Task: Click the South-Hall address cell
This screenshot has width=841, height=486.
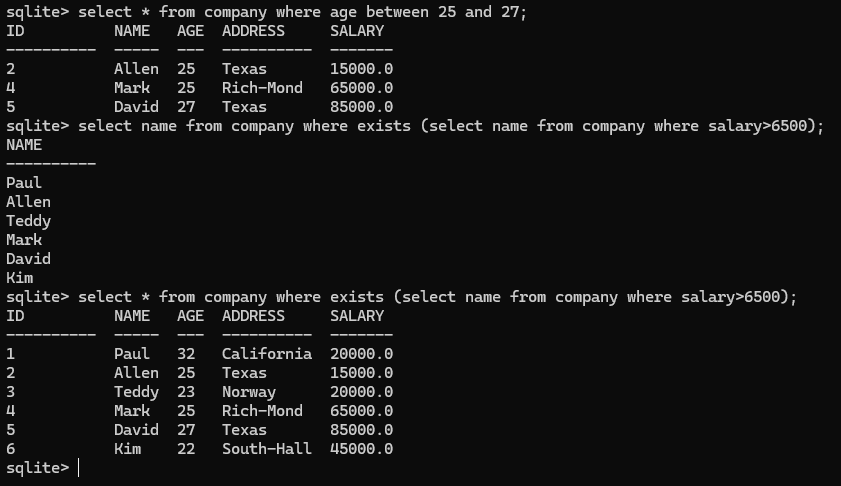Action: pyautogui.click(x=267, y=449)
